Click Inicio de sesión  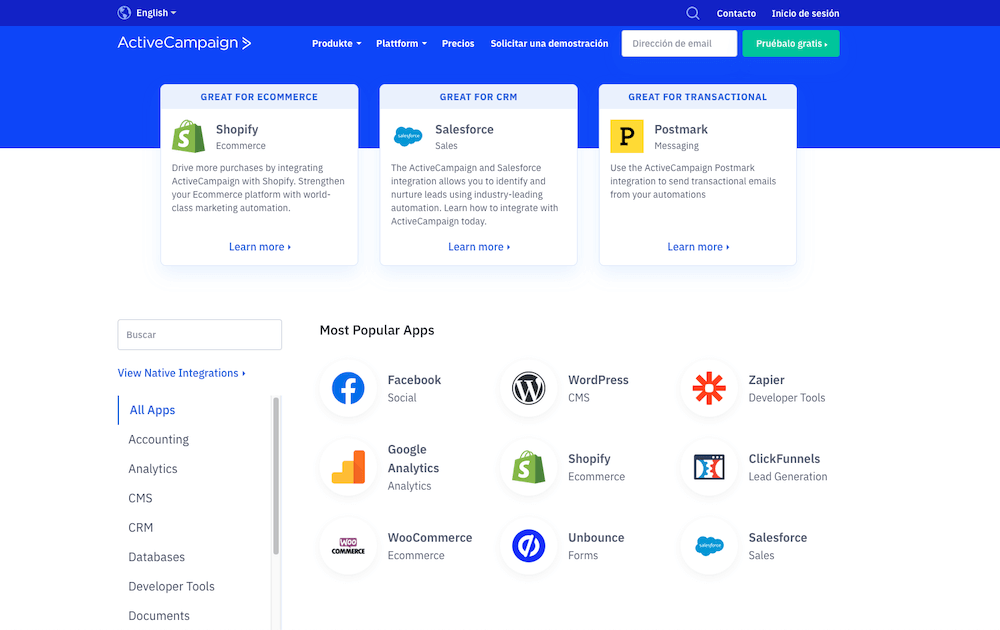pos(805,13)
